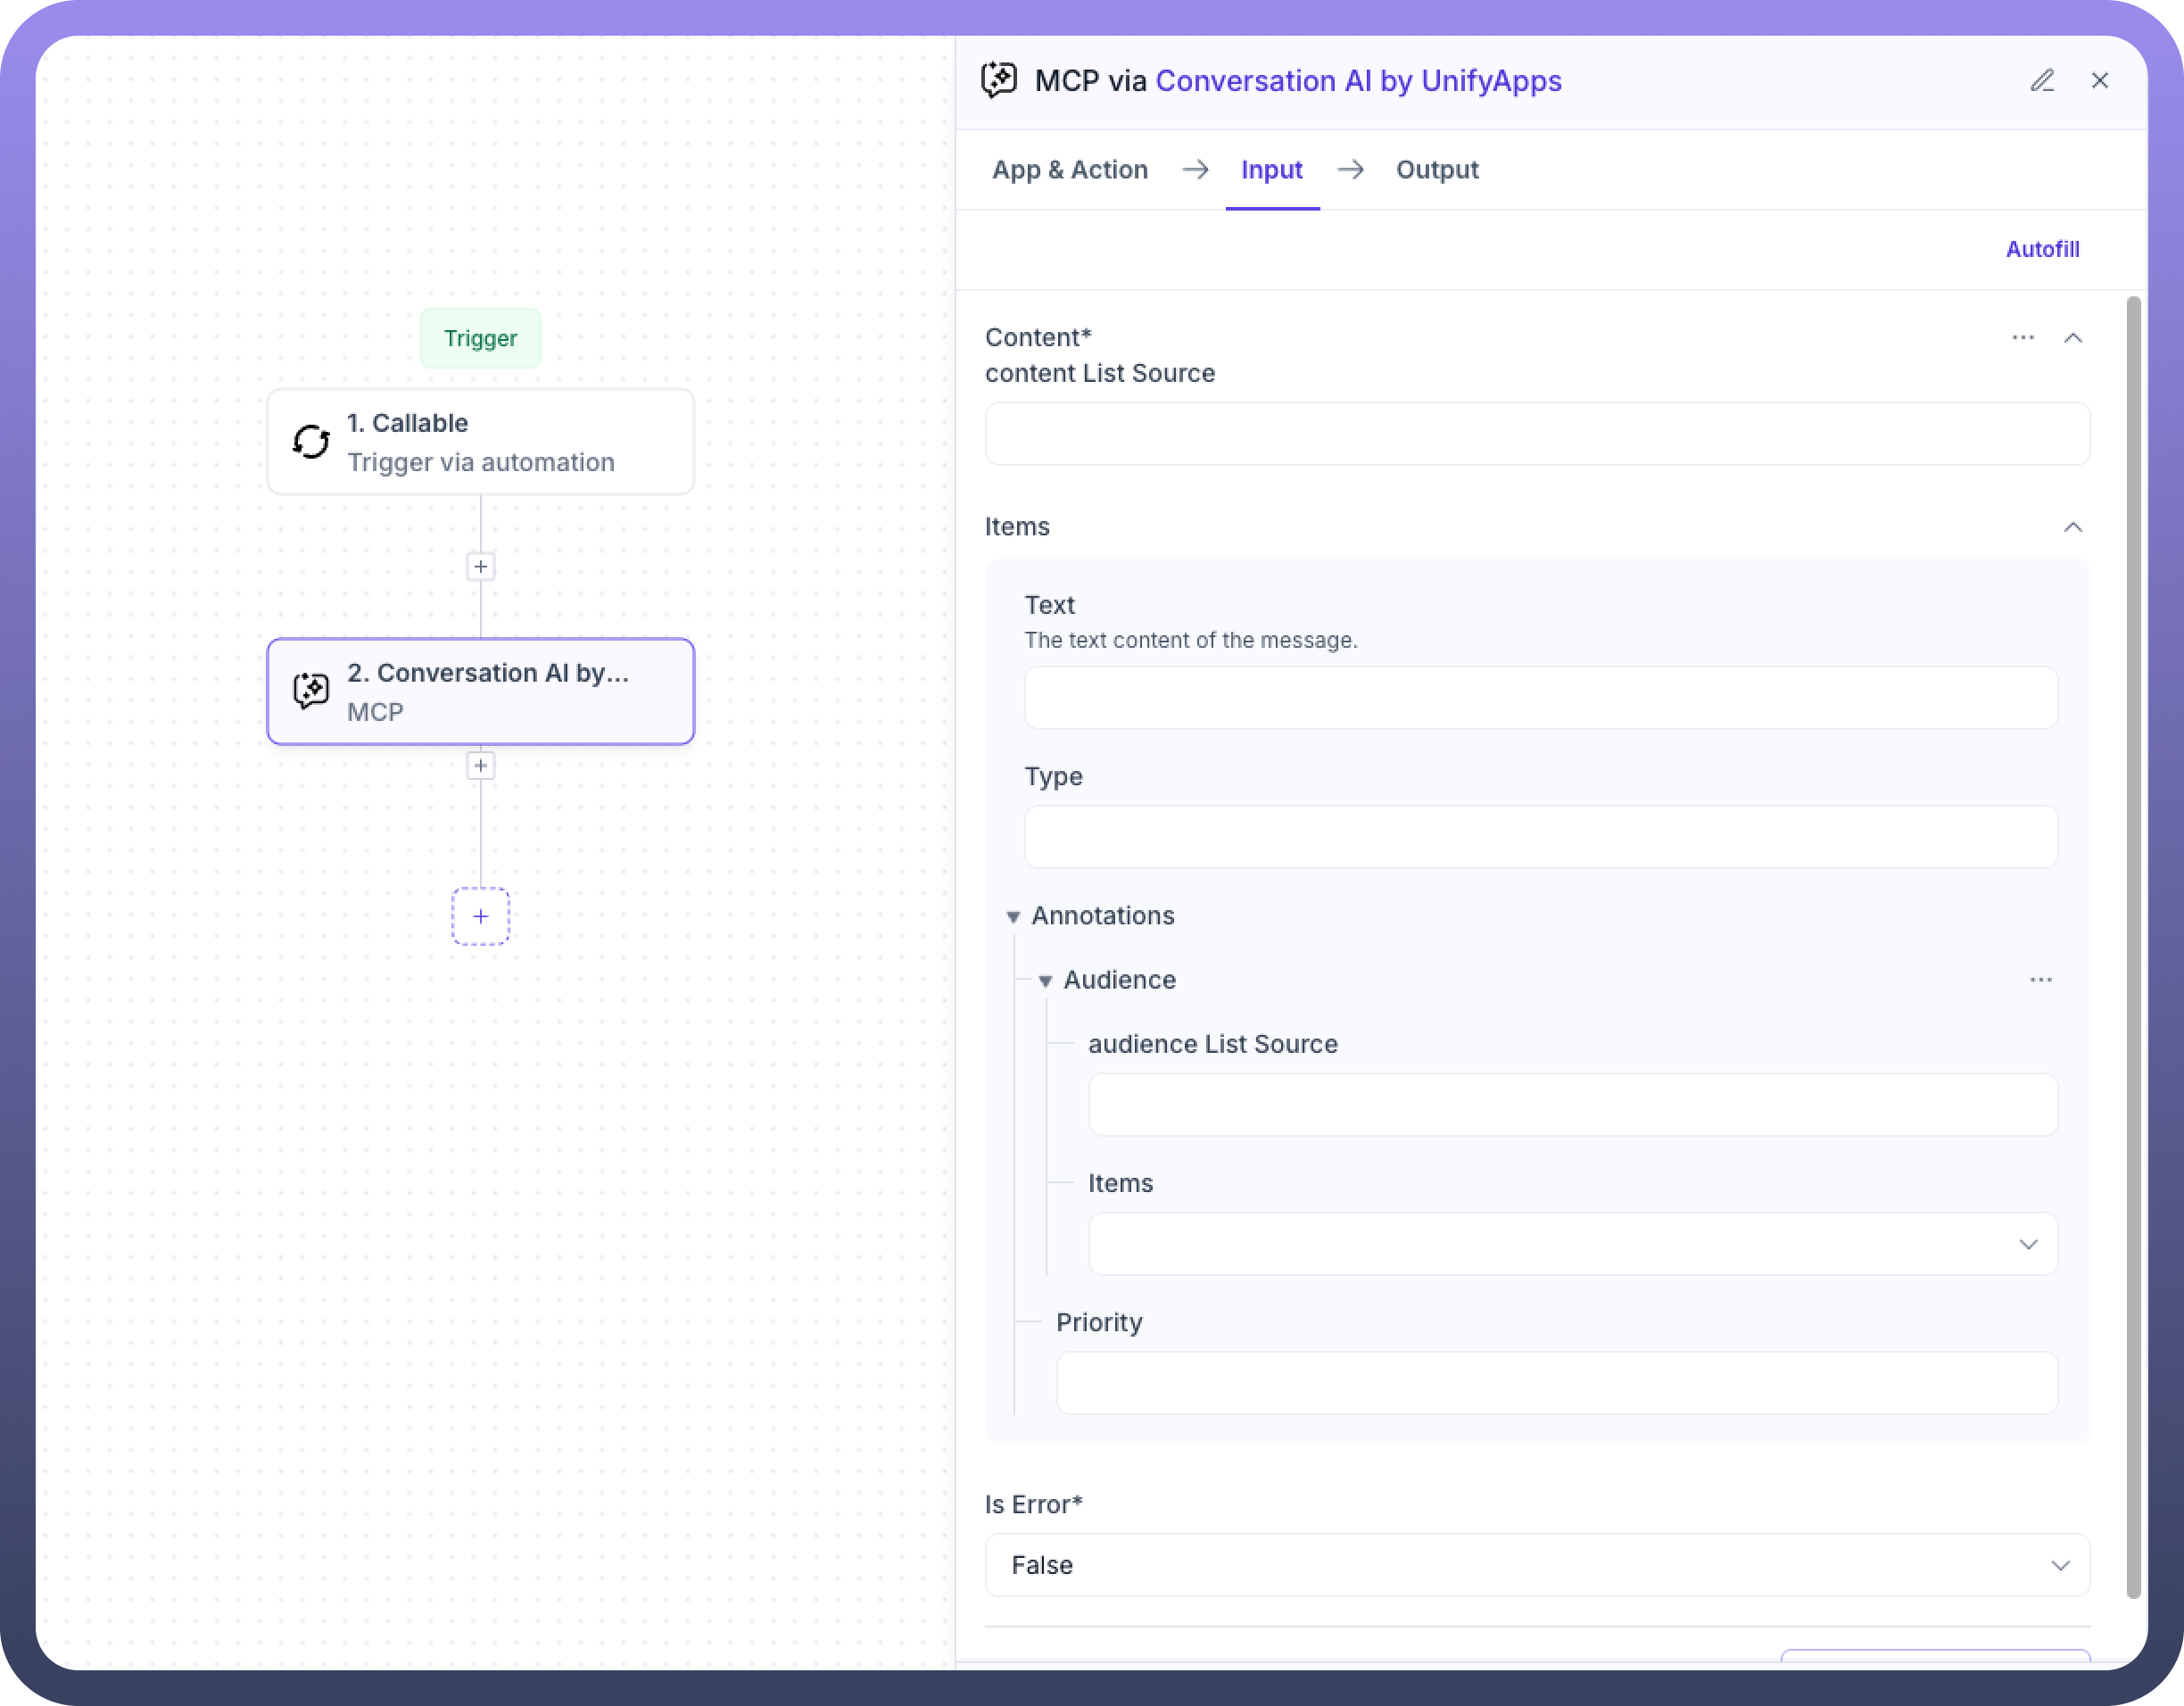Click the MCP header chat-sparkle icon
Image resolution: width=2184 pixels, height=1706 pixels.
(x=999, y=81)
